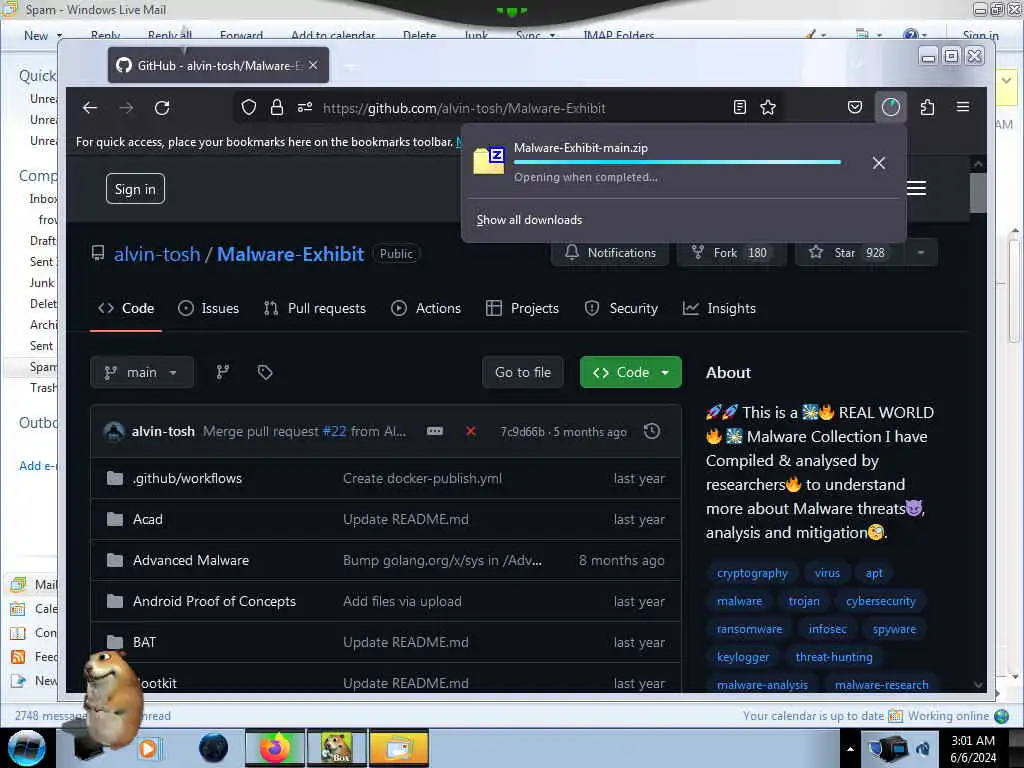Select the keylogger topic tag
This screenshot has width=1024, height=768.
click(x=743, y=657)
